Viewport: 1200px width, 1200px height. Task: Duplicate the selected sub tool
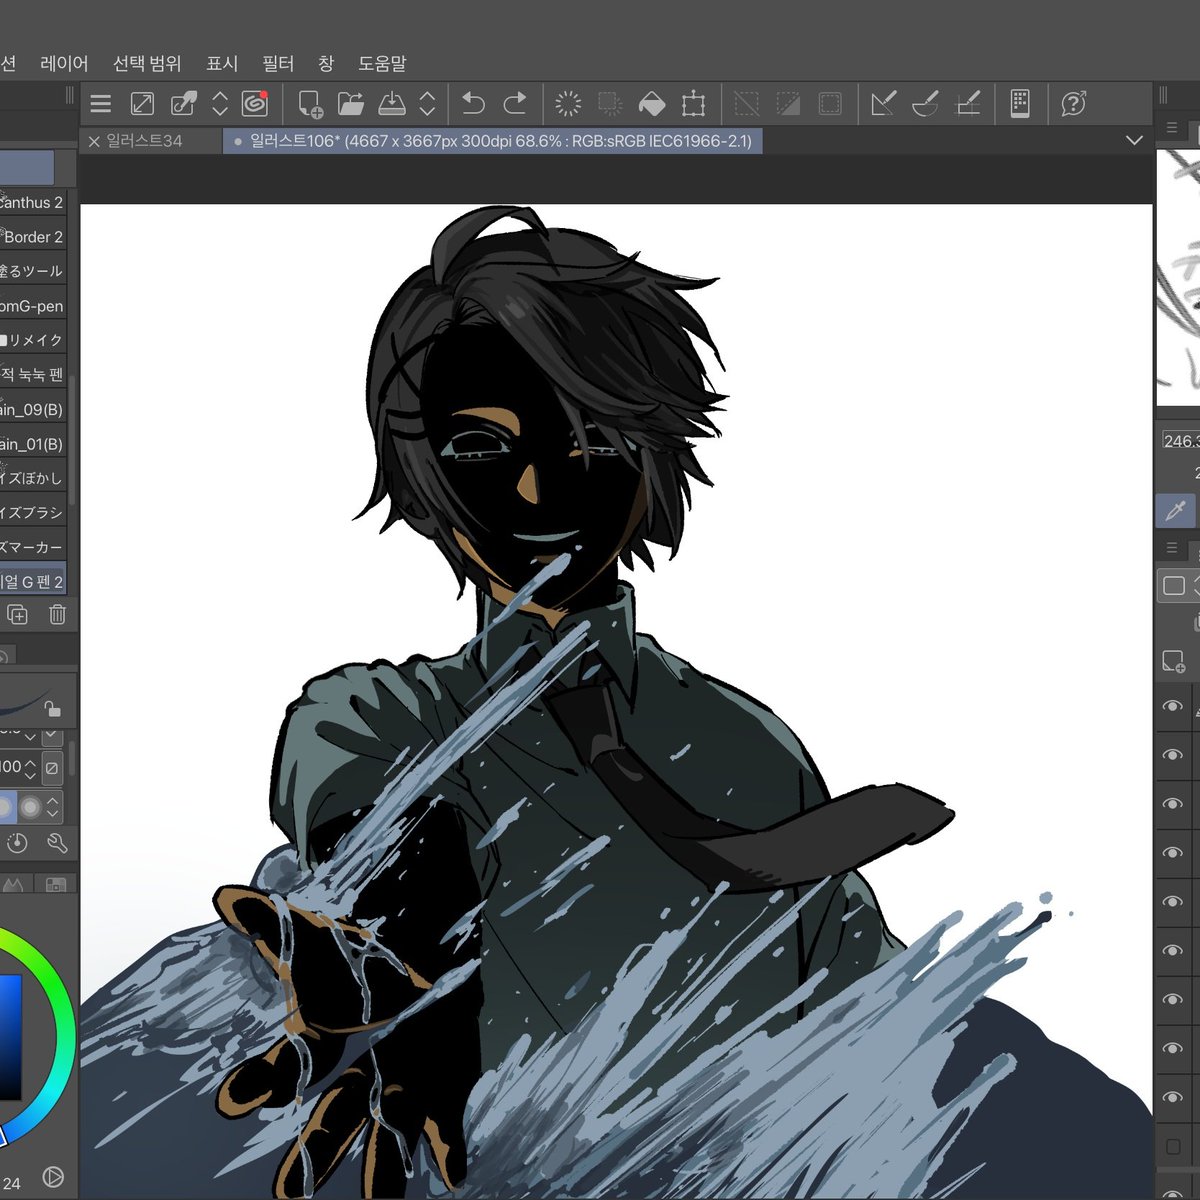[x=18, y=614]
